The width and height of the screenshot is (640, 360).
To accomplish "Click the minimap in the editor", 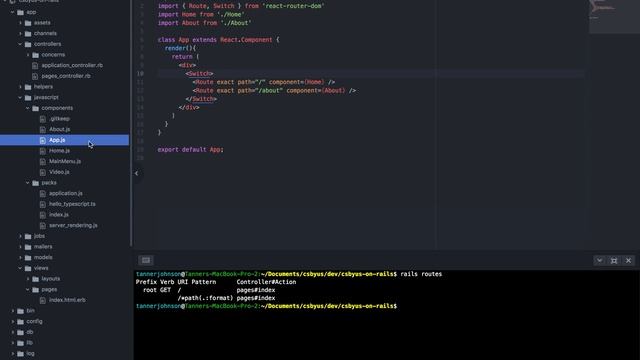I will point(614,16).
